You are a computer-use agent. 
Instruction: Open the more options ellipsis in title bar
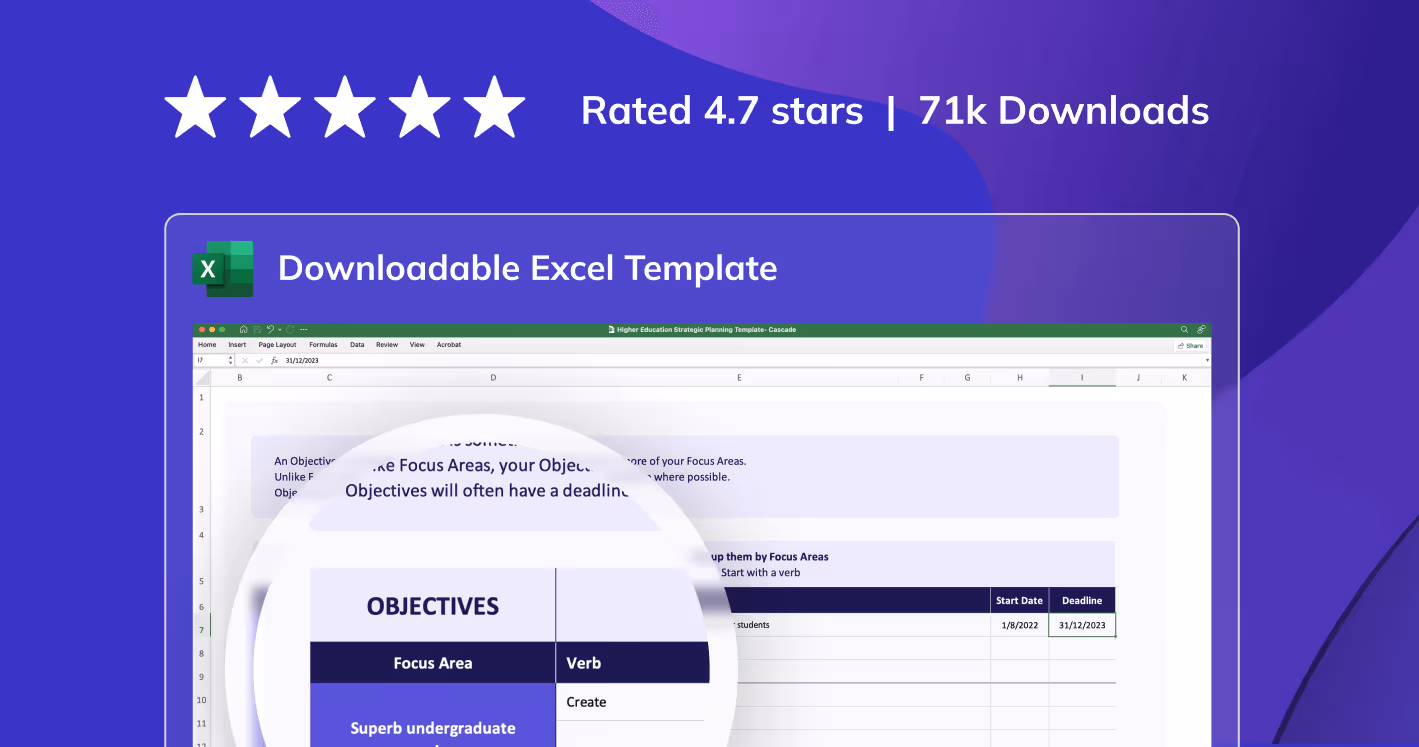[303, 329]
